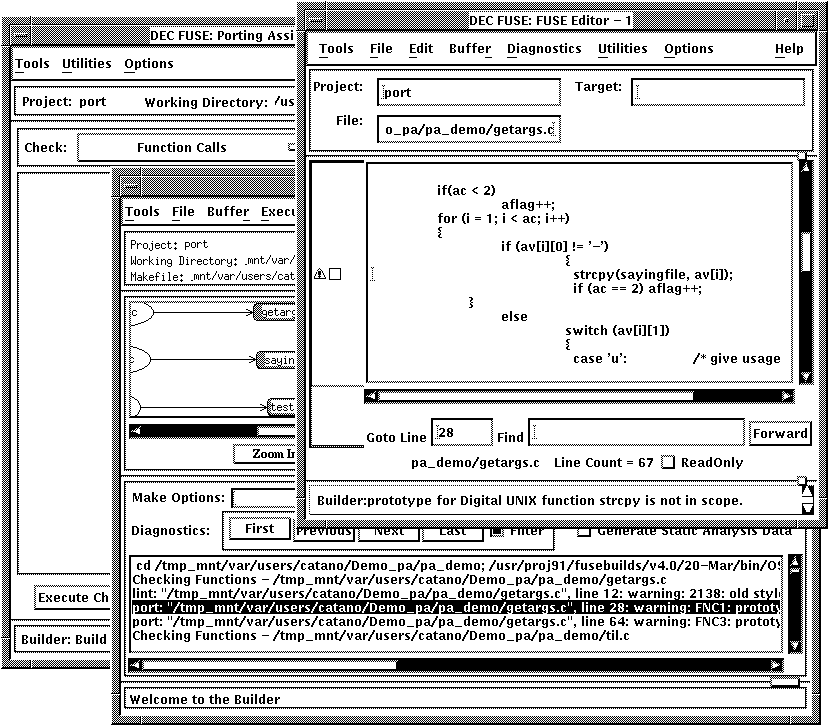Image resolution: width=829 pixels, height=727 pixels.
Task: Click editor horizontal scrollbar right arrow
Action: click(x=788, y=396)
